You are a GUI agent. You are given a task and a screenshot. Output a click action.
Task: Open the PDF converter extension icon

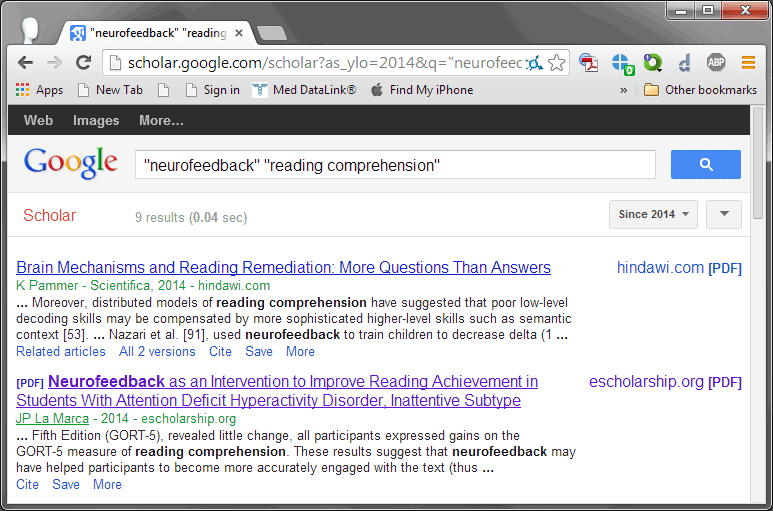(x=588, y=63)
